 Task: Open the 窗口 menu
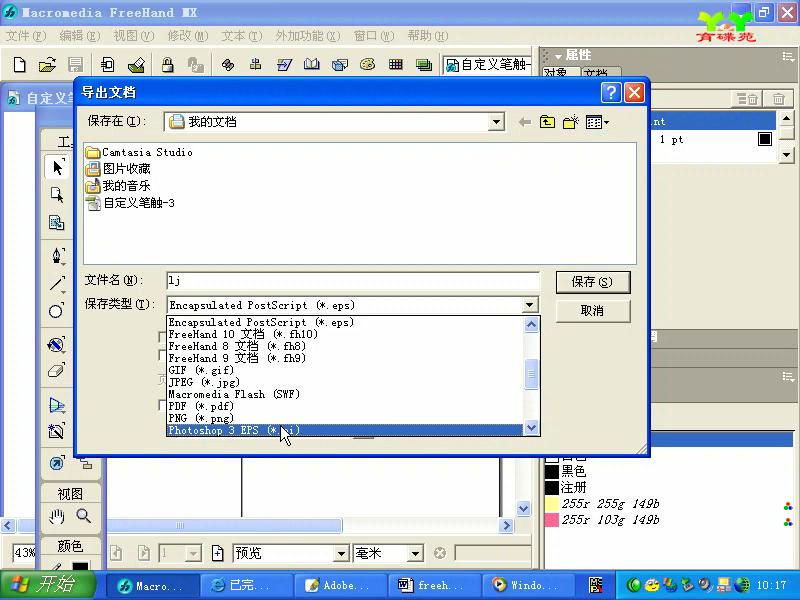374,36
